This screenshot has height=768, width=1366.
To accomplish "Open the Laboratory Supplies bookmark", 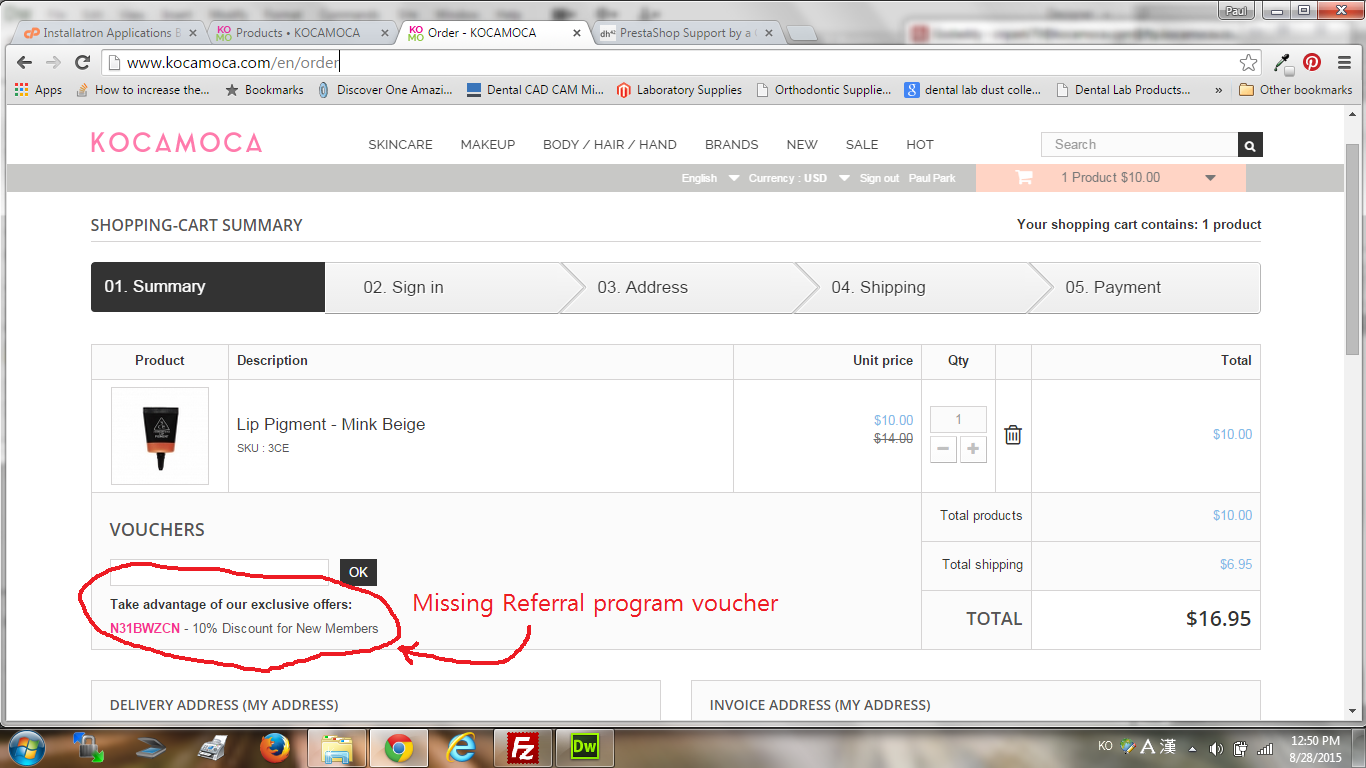I will click(680, 90).
